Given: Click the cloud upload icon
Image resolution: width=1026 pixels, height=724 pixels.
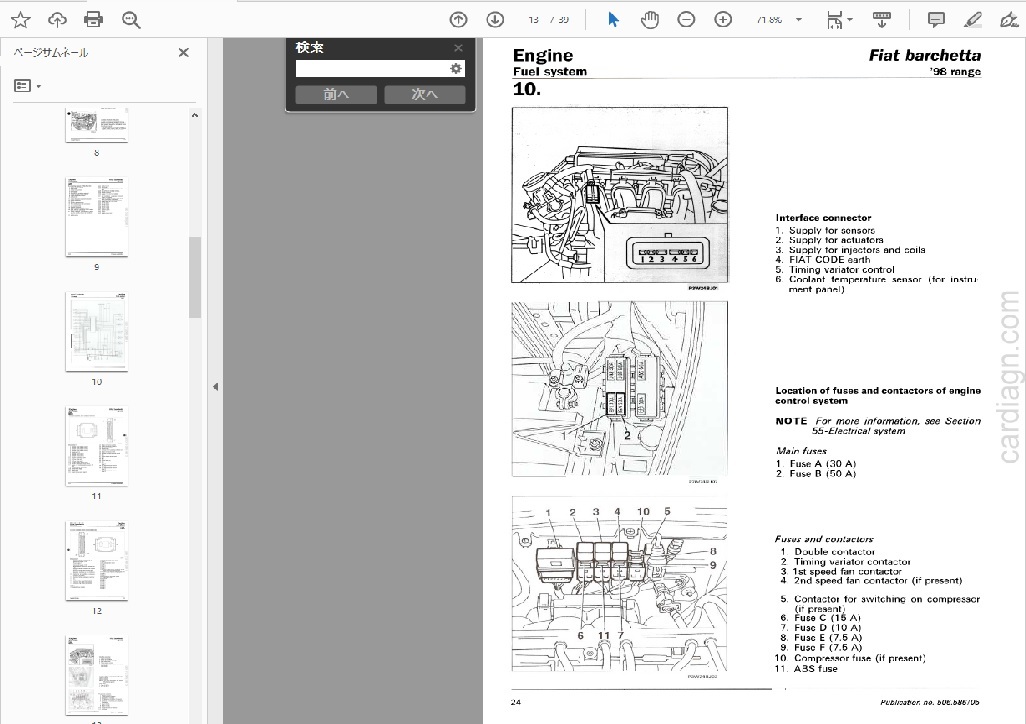Looking at the screenshot, I should coord(58,20).
